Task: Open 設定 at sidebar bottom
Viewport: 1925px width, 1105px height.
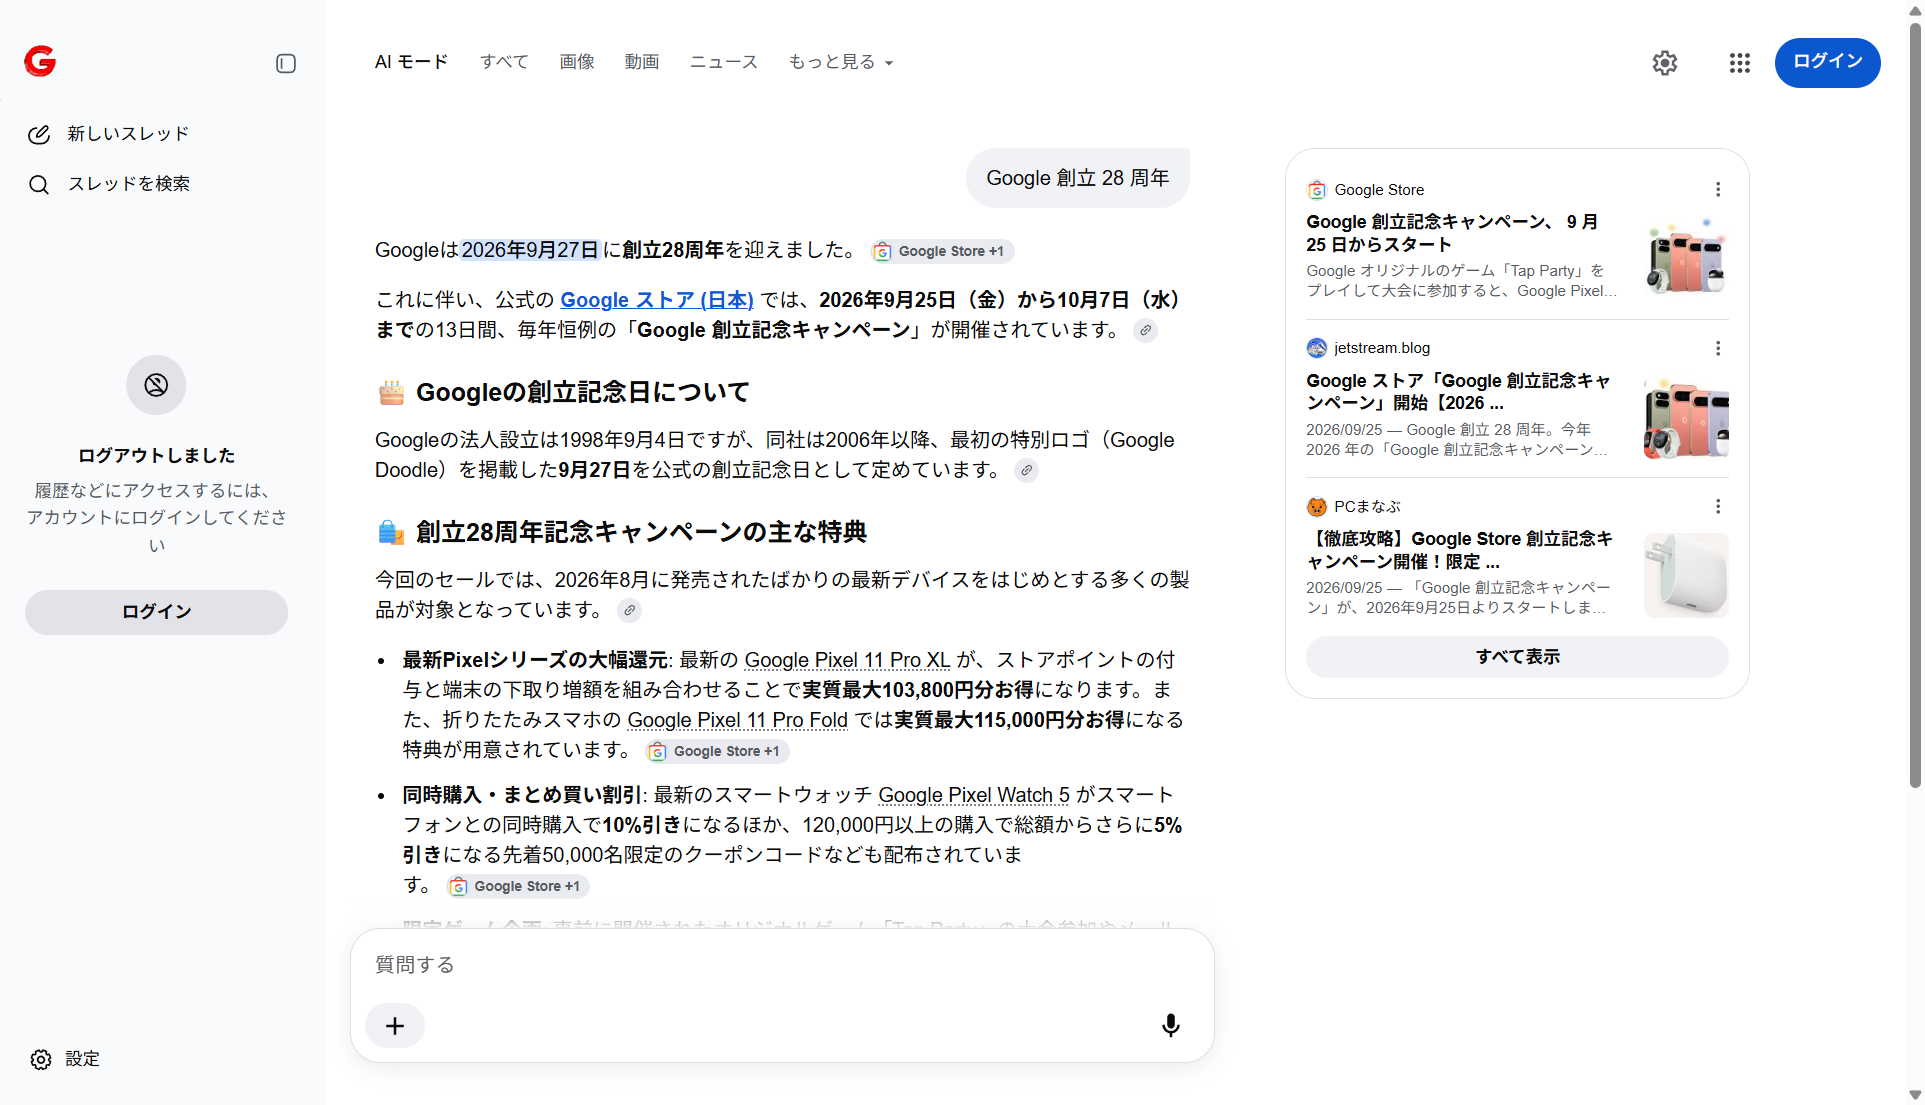Action: coord(65,1060)
